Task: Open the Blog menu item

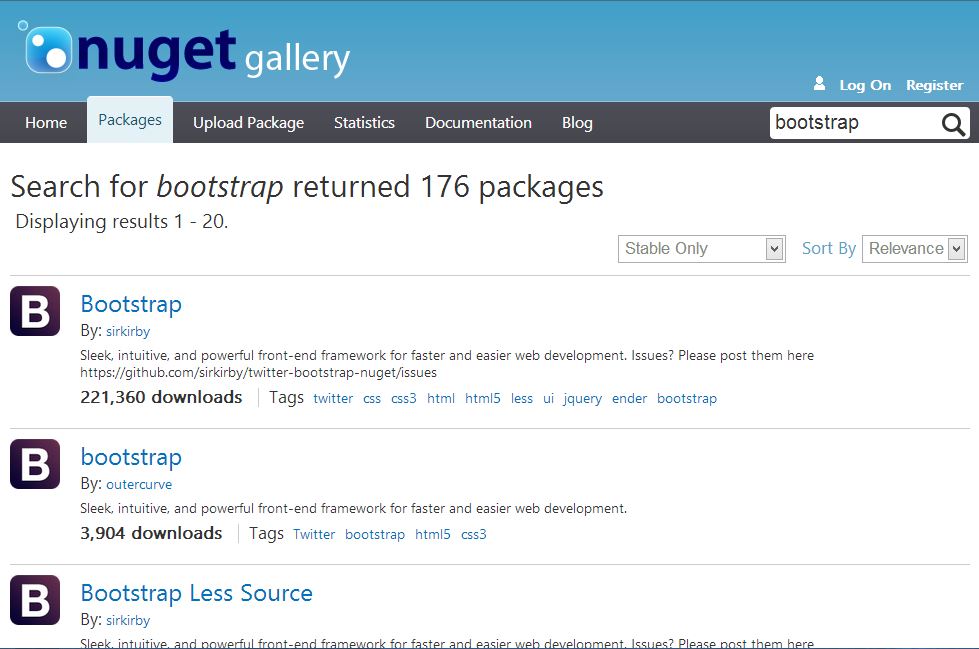Action: point(577,123)
